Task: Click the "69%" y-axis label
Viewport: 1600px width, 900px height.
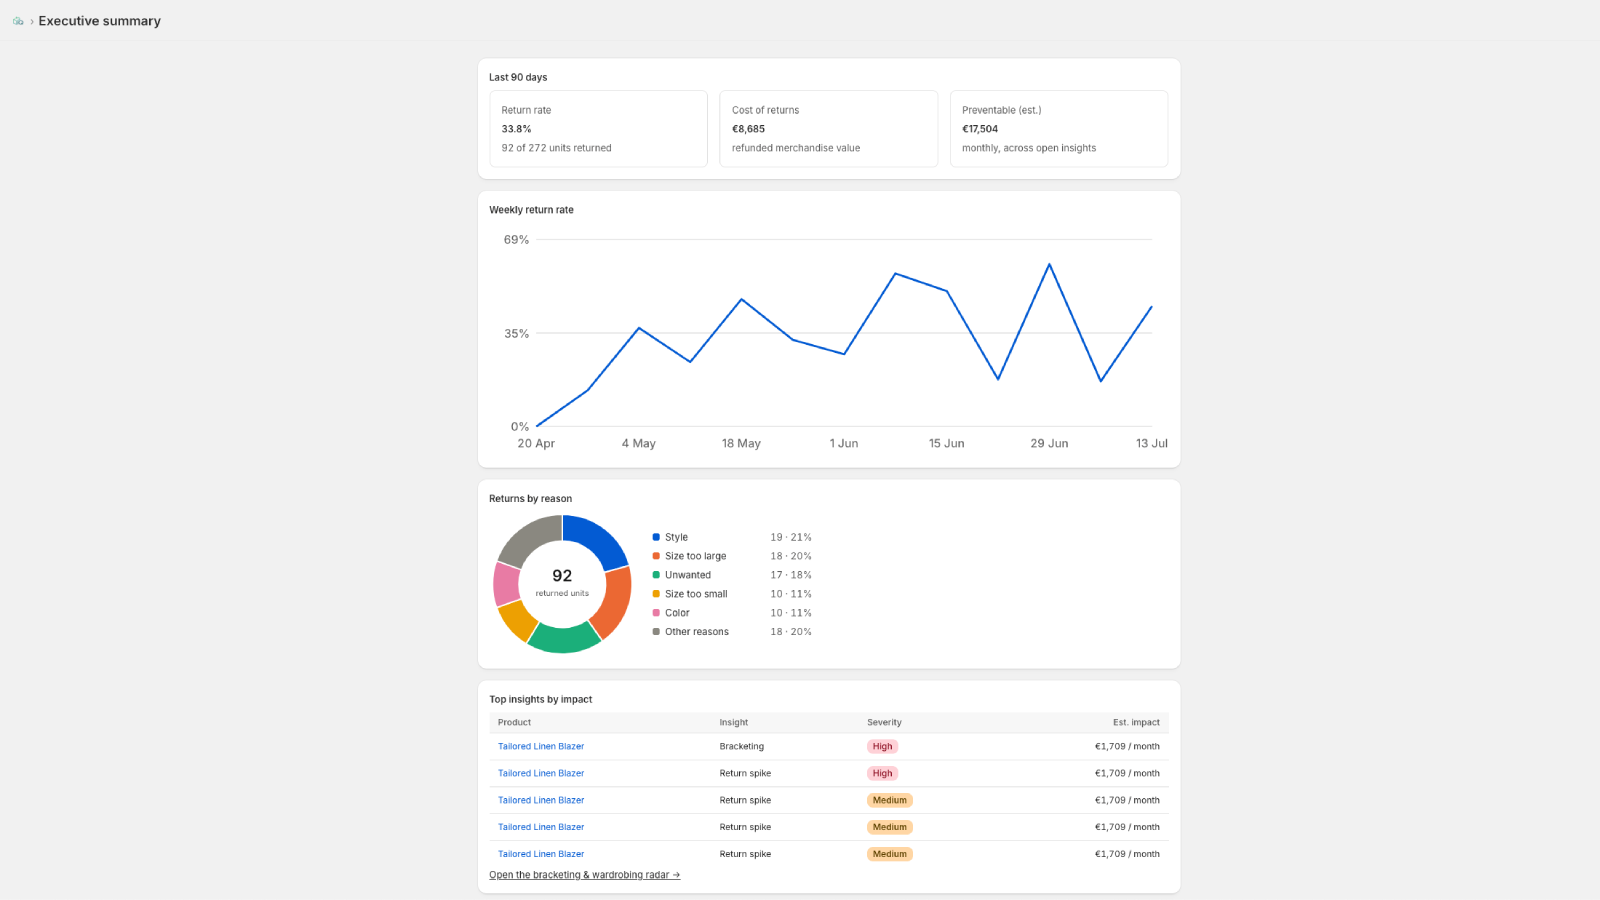Action: point(516,240)
